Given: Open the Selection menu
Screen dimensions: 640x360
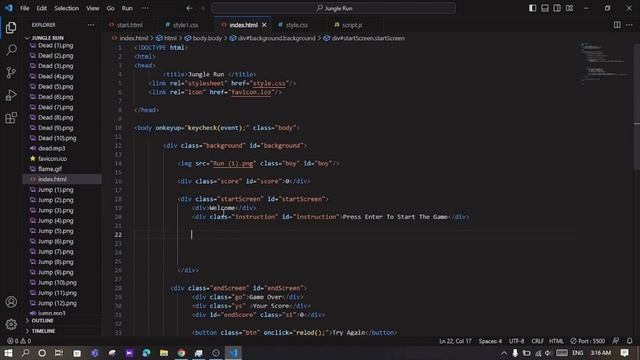Looking at the screenshot, I should (67, 8).
